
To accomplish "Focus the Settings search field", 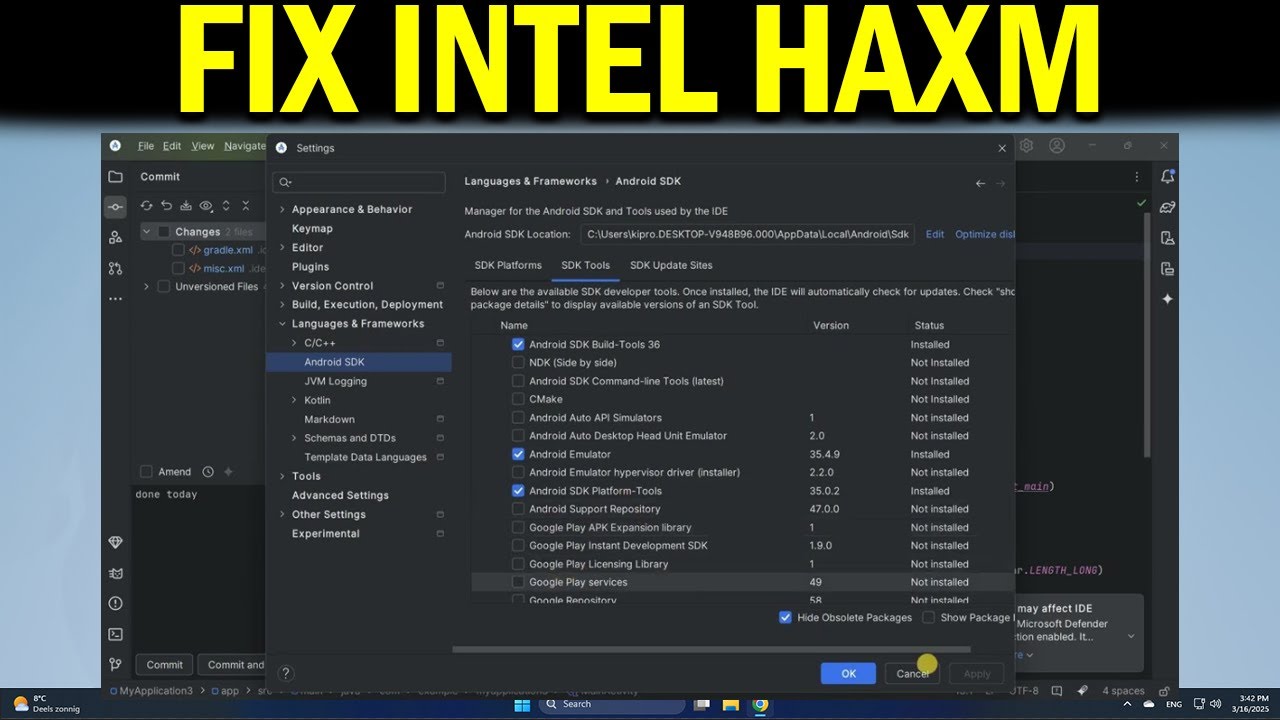I will (x=359, y=182).
